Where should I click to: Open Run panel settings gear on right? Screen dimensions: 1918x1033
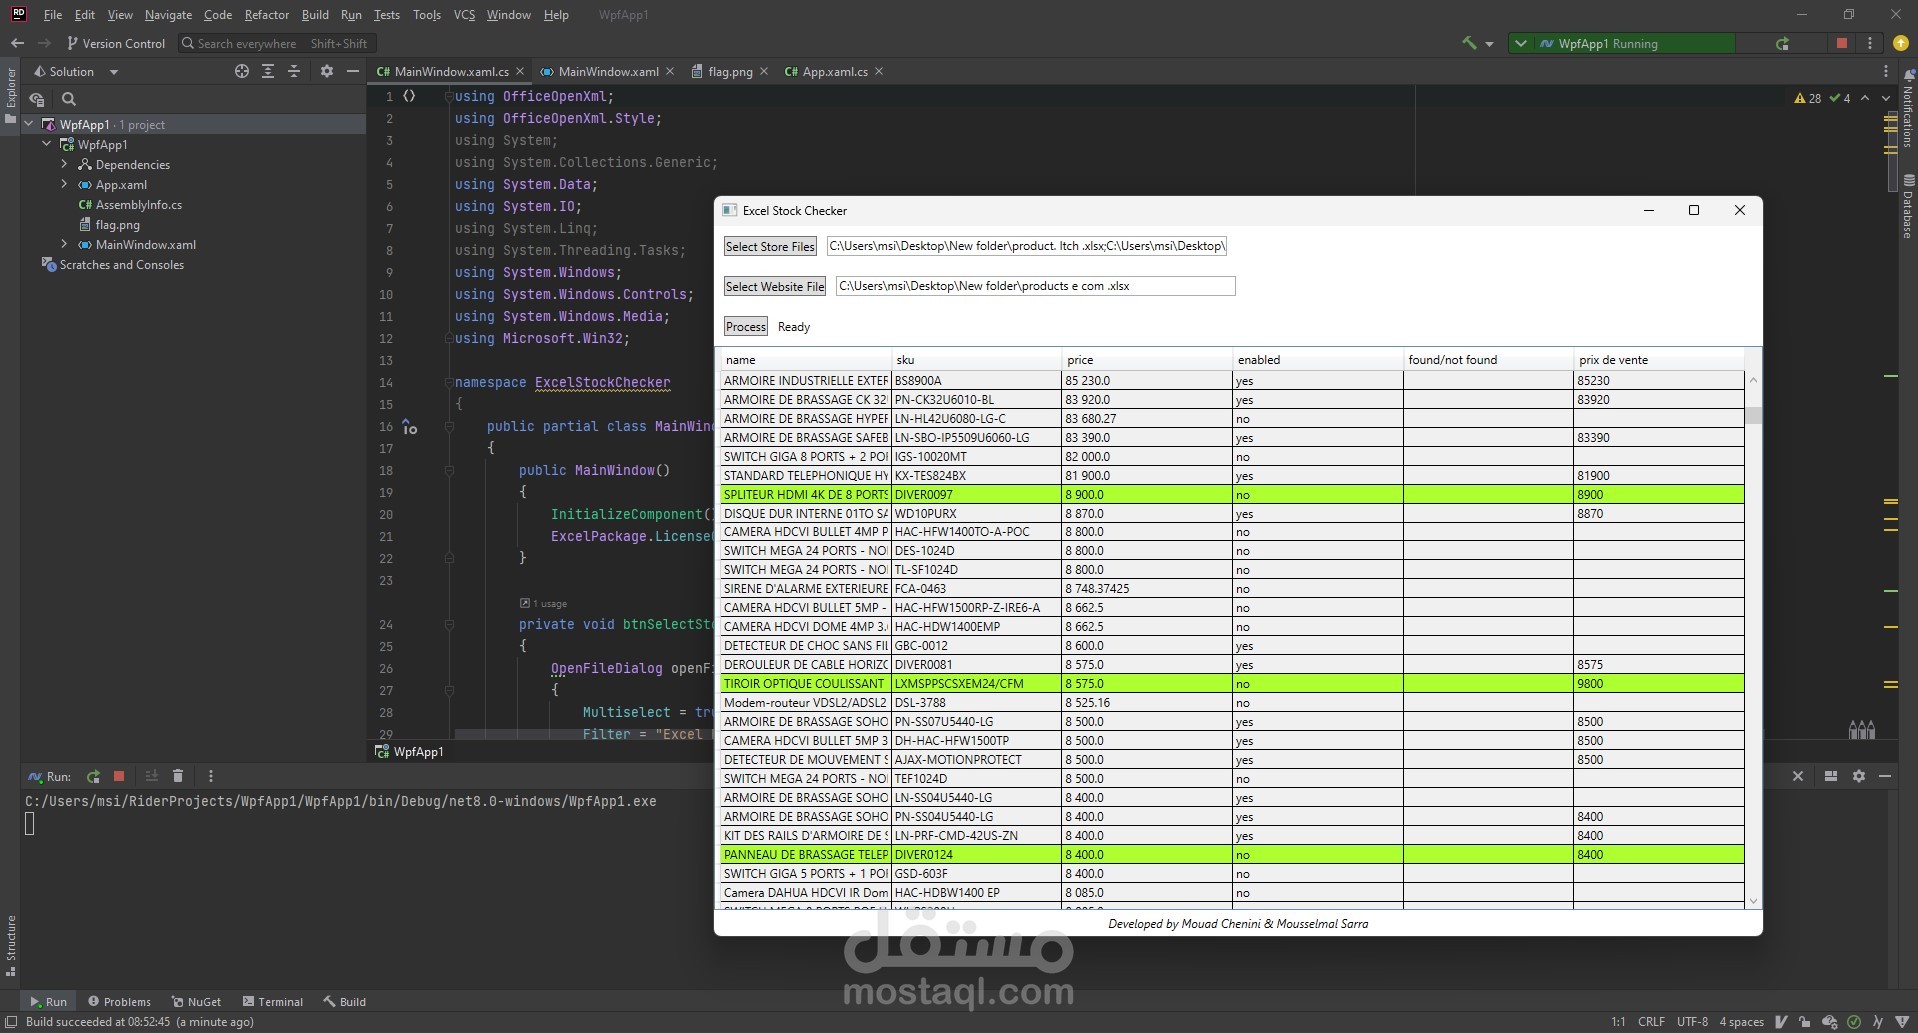point(1859,776)
